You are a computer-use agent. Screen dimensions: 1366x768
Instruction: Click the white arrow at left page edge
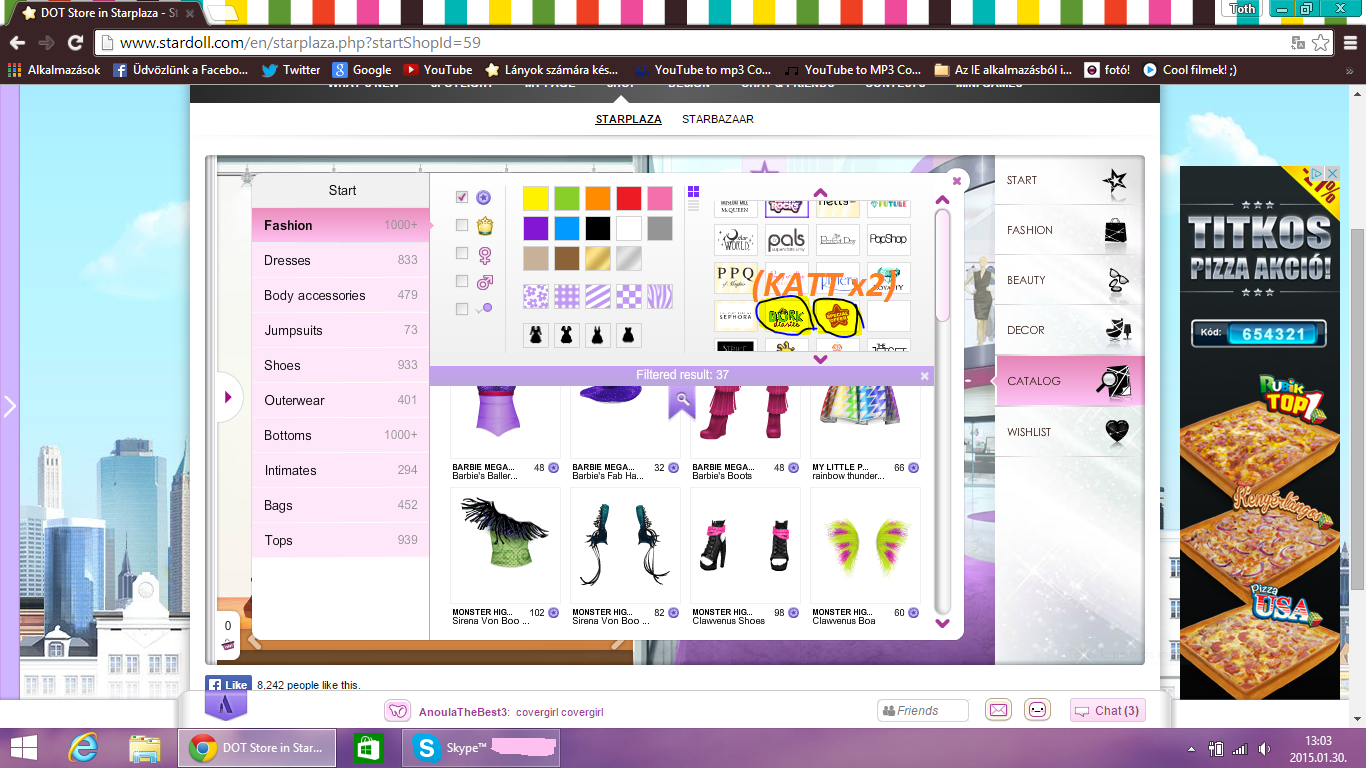[10, 406]
